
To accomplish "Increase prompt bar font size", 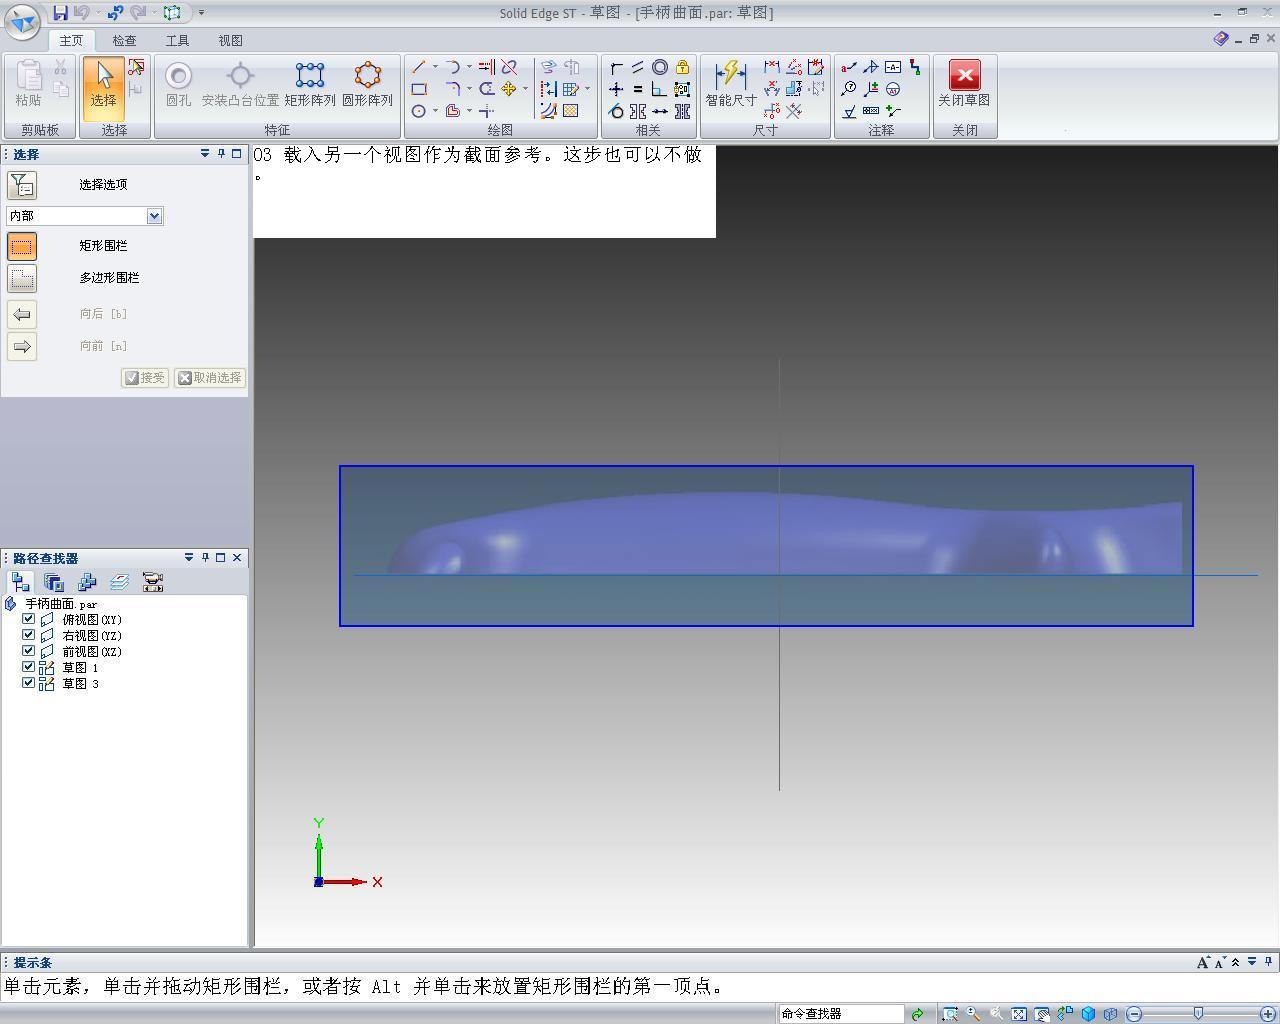I will (1203, 963).
